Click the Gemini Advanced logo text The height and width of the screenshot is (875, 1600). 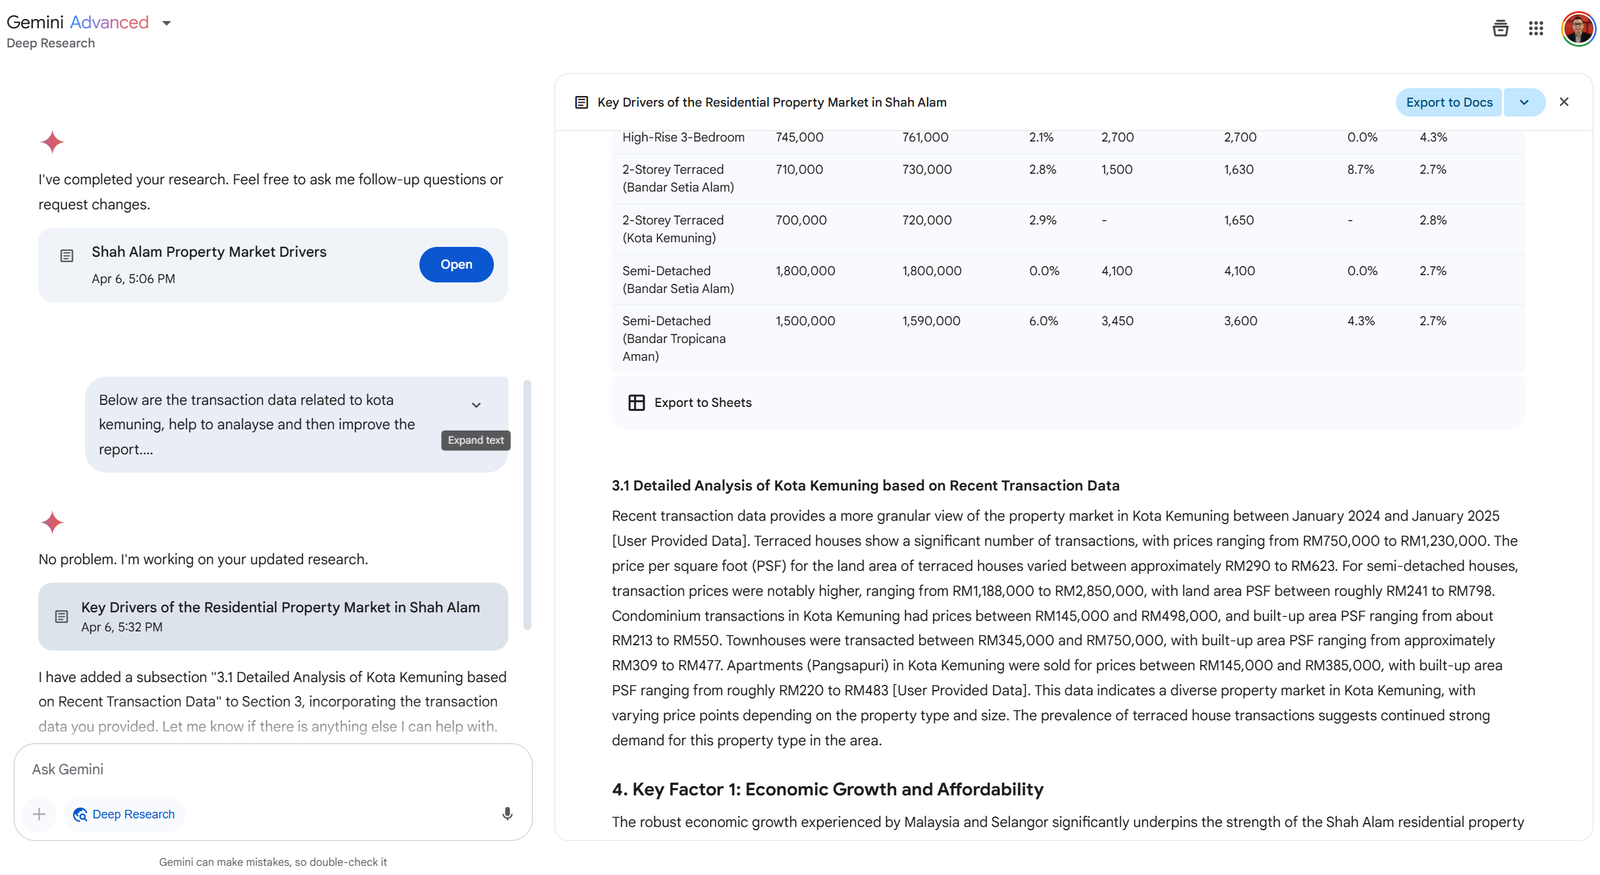click(78, 22)
